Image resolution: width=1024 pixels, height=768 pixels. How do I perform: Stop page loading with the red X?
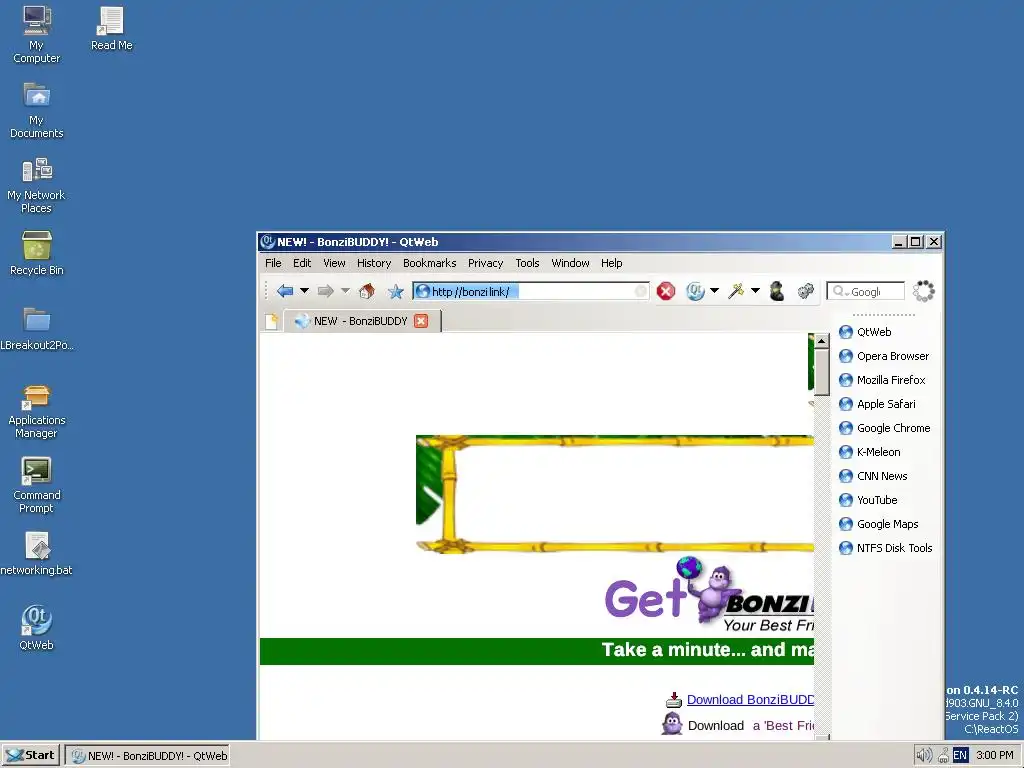(x=665, y=291)
